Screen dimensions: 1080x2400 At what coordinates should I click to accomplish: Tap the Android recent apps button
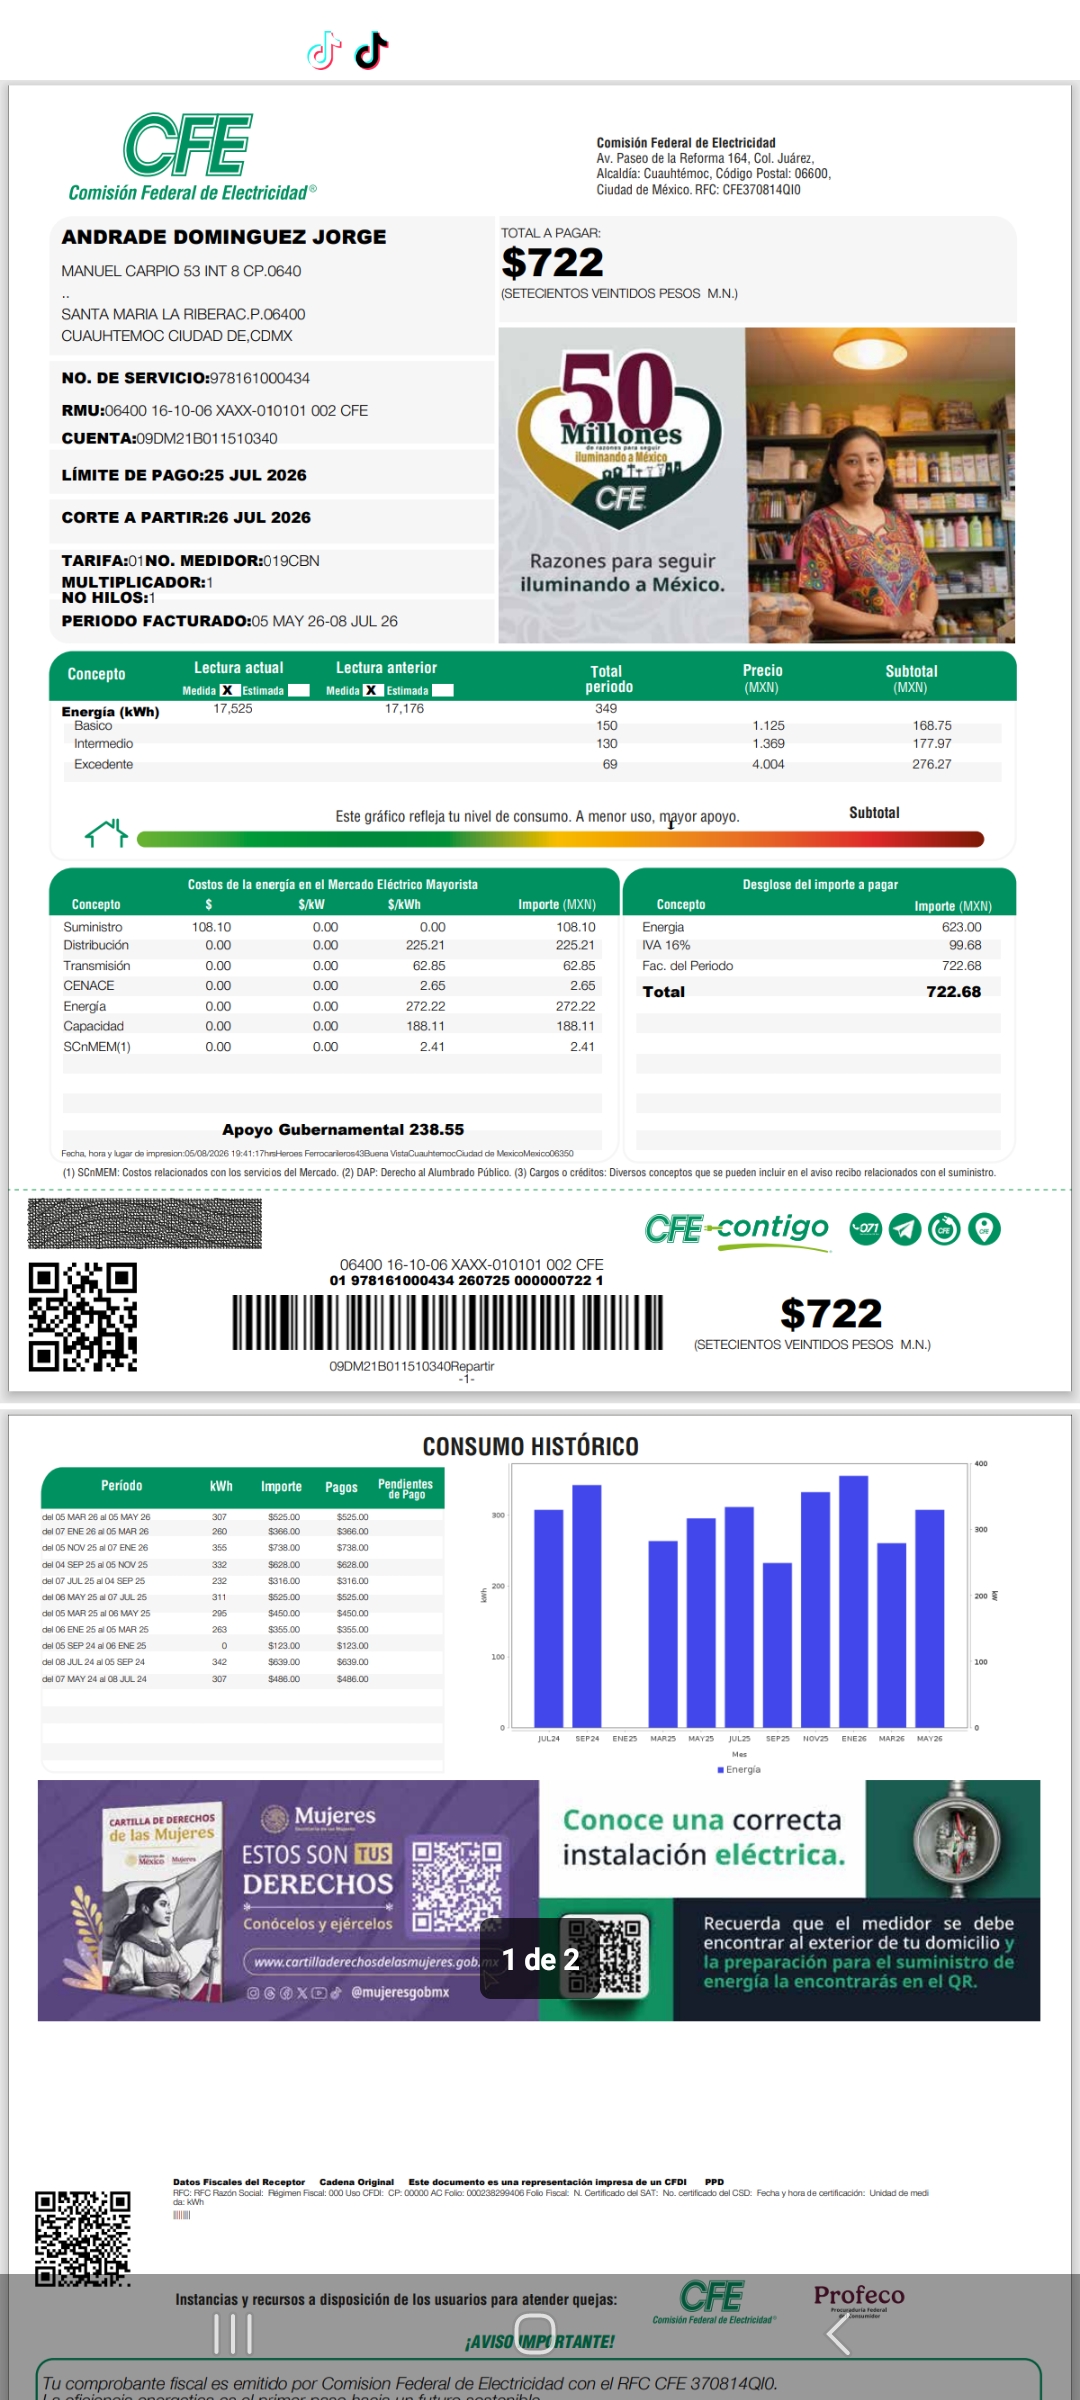(233, 2334)
